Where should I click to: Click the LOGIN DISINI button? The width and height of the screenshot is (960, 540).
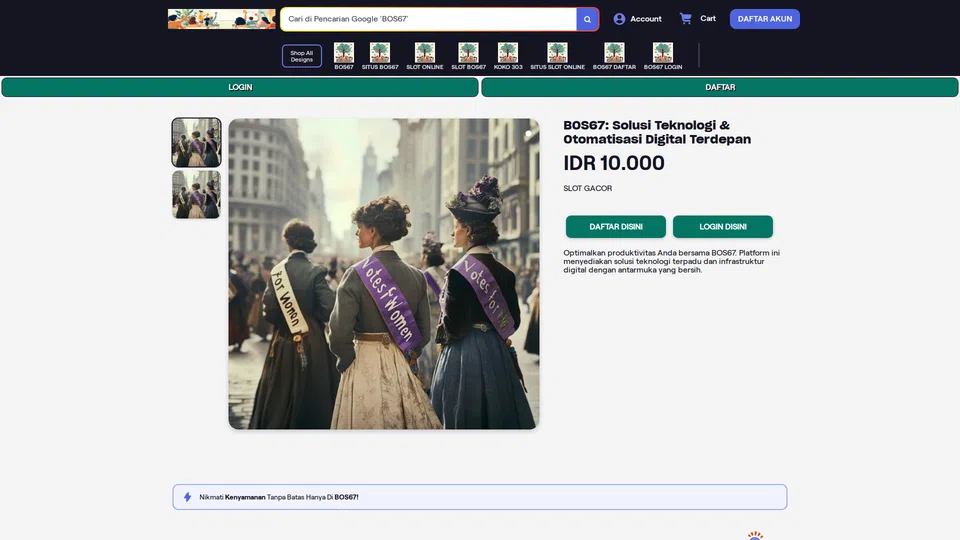[722, 227]
